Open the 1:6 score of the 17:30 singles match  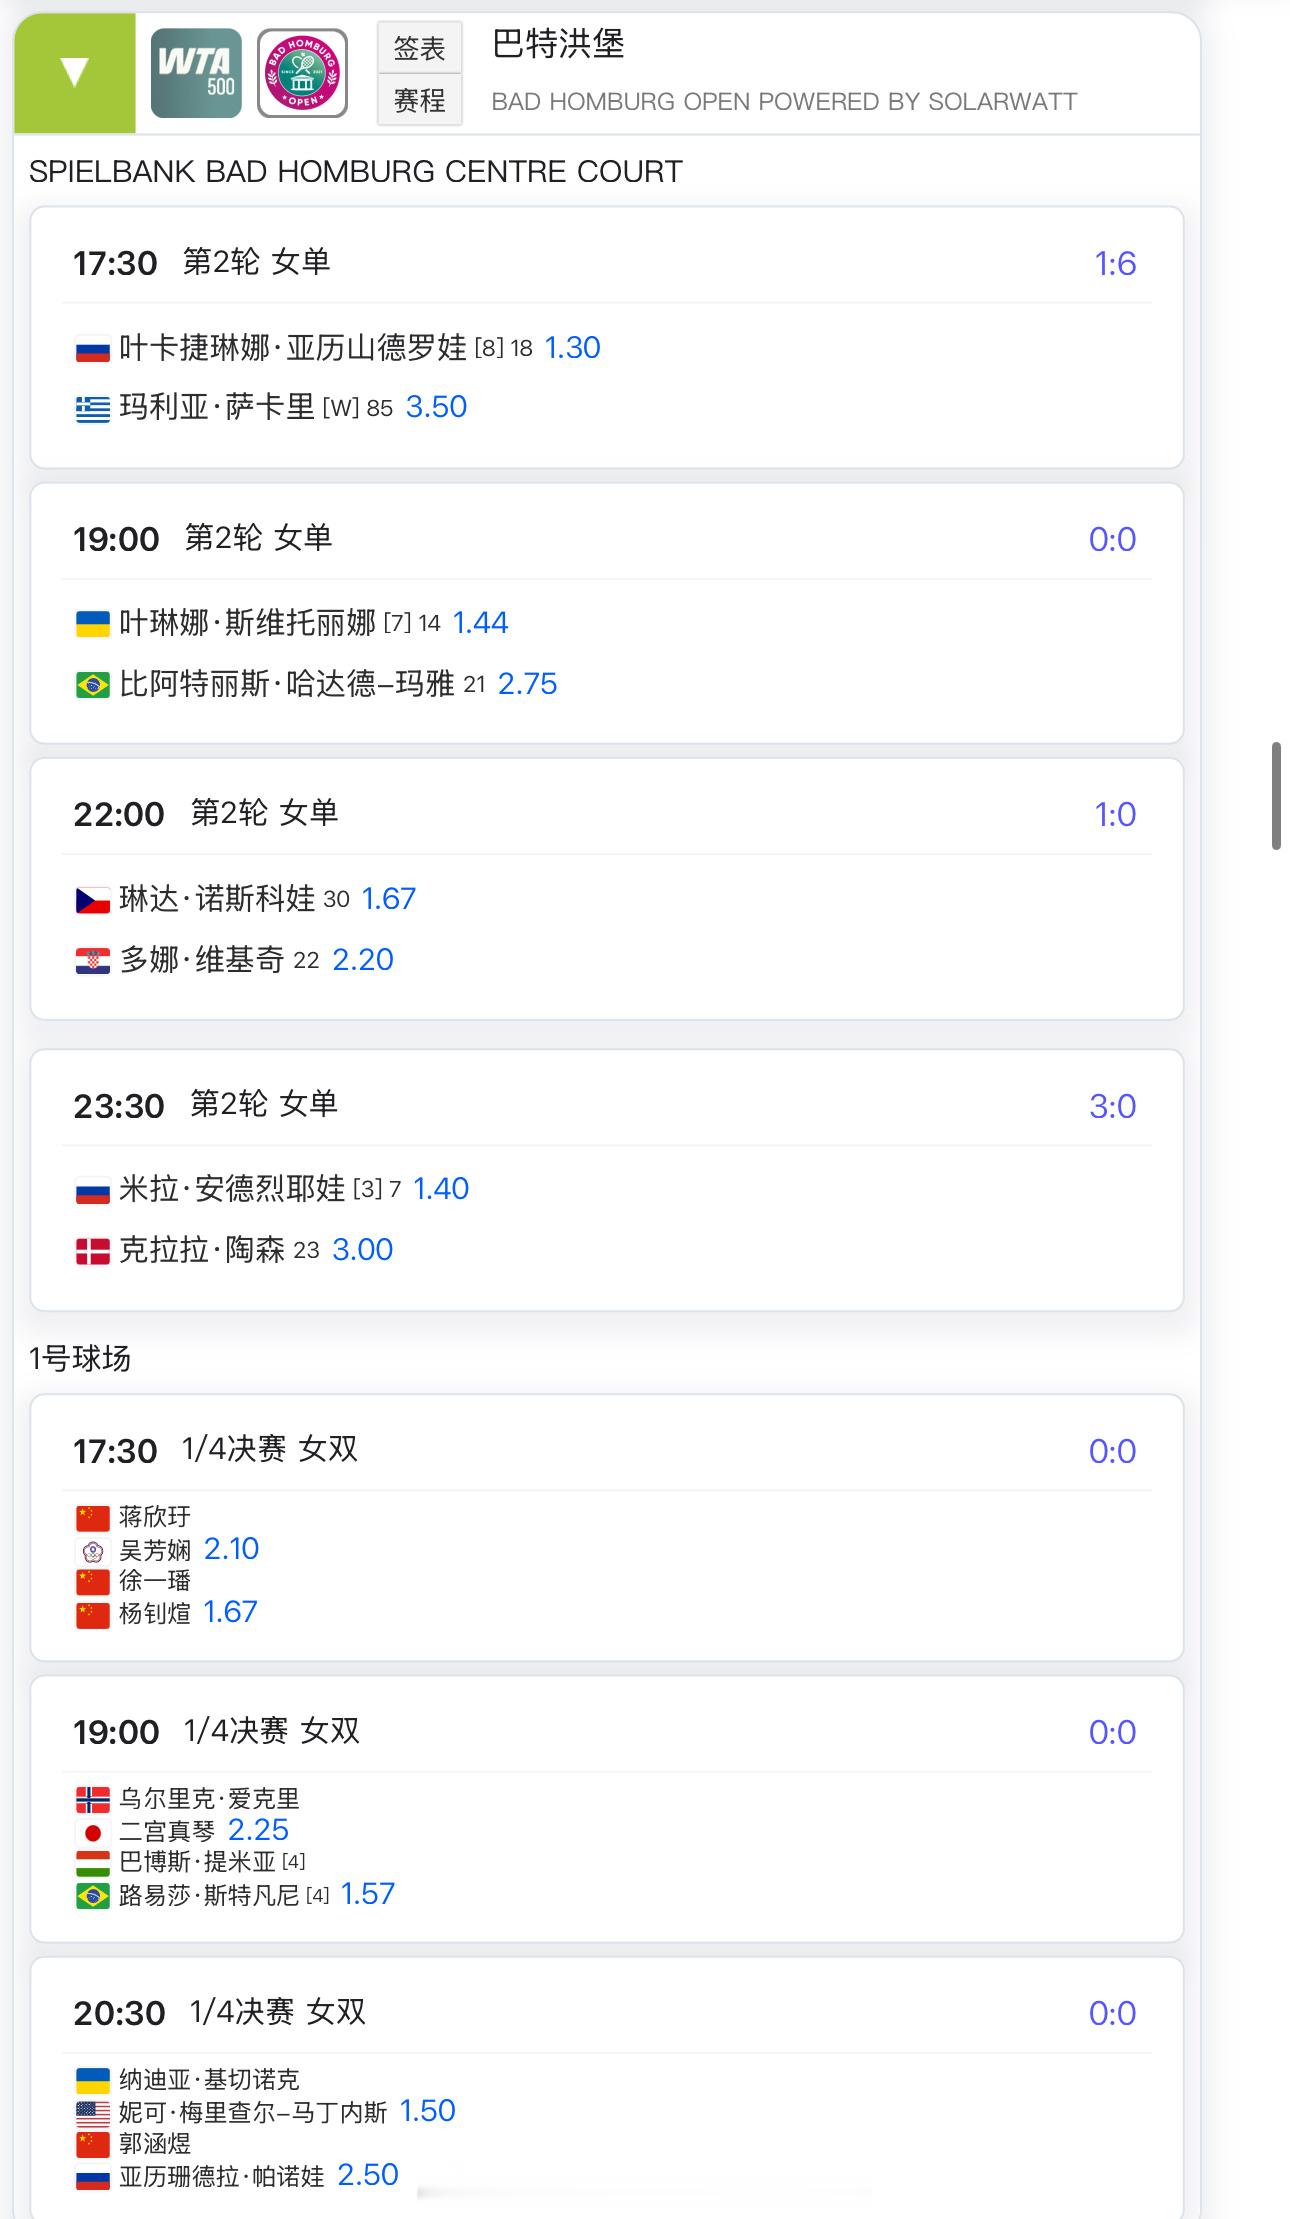point(1115,263)
